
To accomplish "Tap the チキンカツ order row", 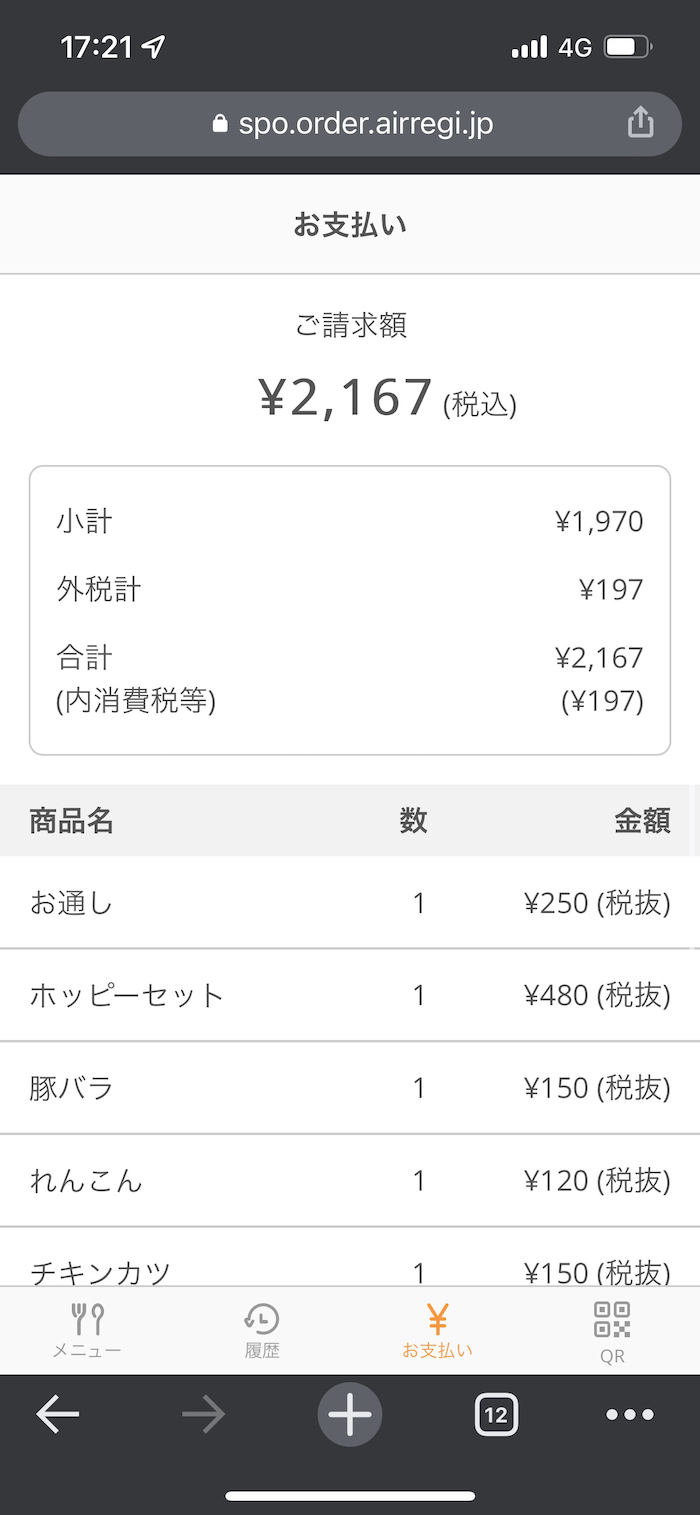I will pyautogui.click(x=348, y=1270).
